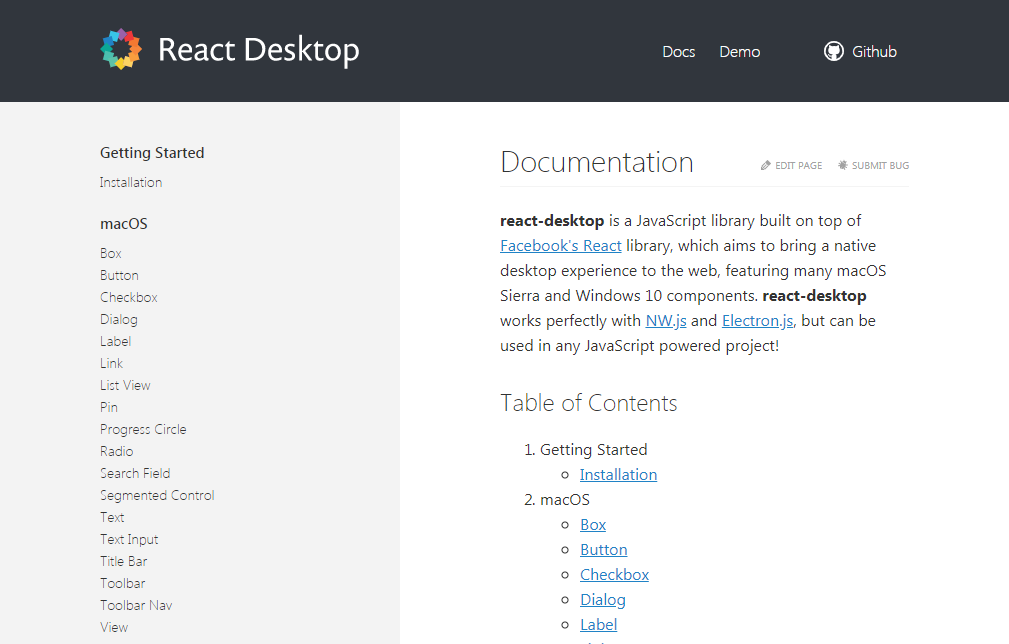Click the React Desktop title text
Viewport: 1009px width, 644px height.
pos(258,50)
